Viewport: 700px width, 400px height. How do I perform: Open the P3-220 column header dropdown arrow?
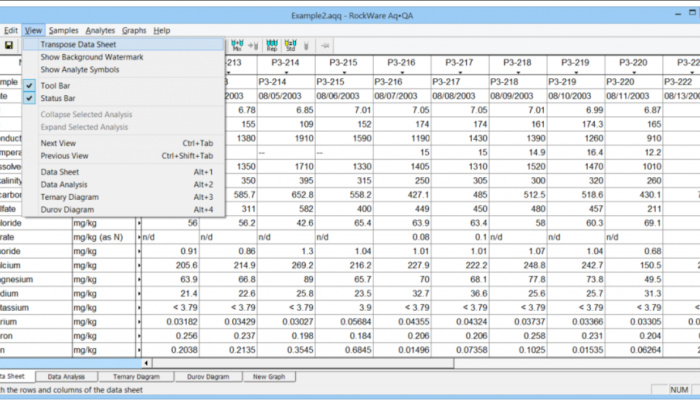pos(634,72)
